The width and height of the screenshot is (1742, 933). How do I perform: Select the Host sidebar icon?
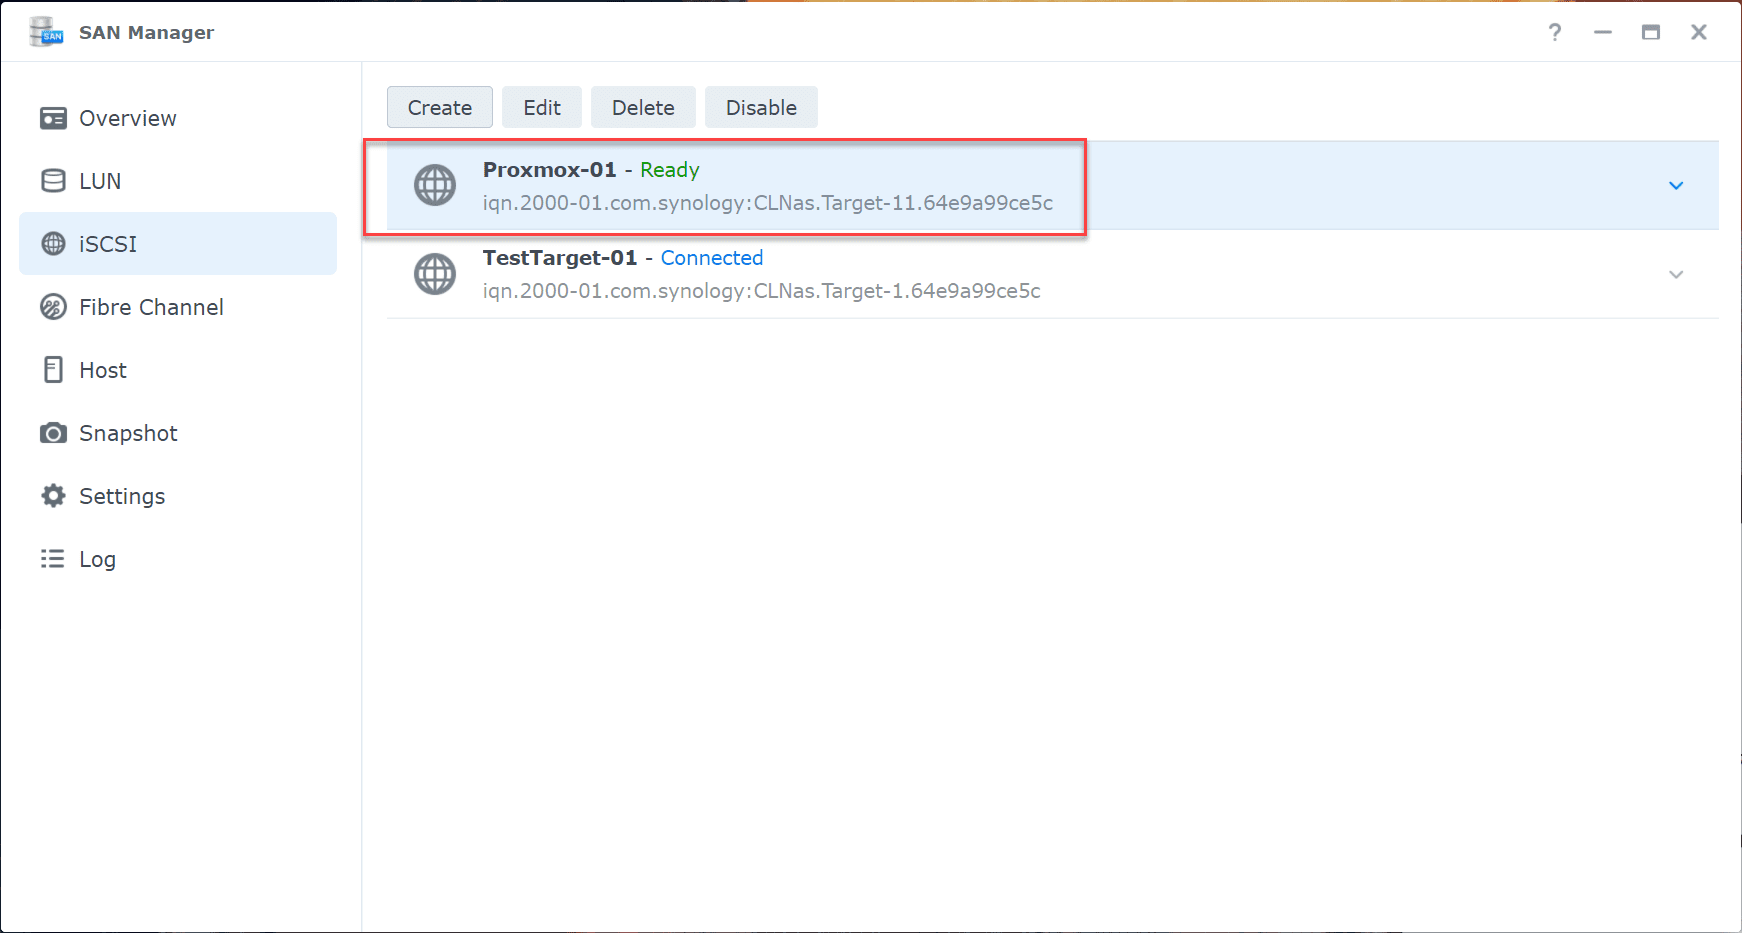[x=52, y=370]
